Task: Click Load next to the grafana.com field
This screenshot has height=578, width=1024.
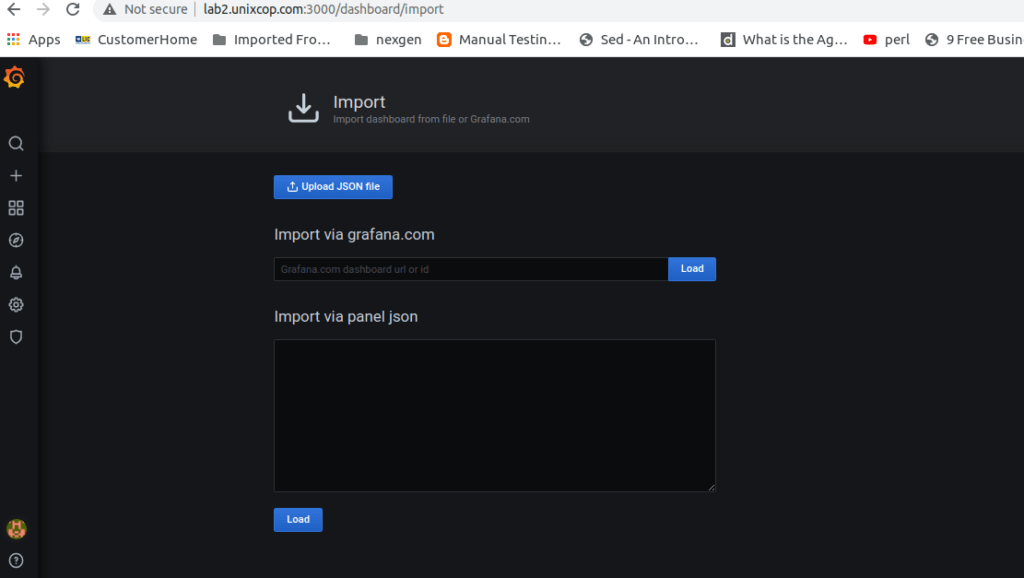Action: click(x=692, y=269)
